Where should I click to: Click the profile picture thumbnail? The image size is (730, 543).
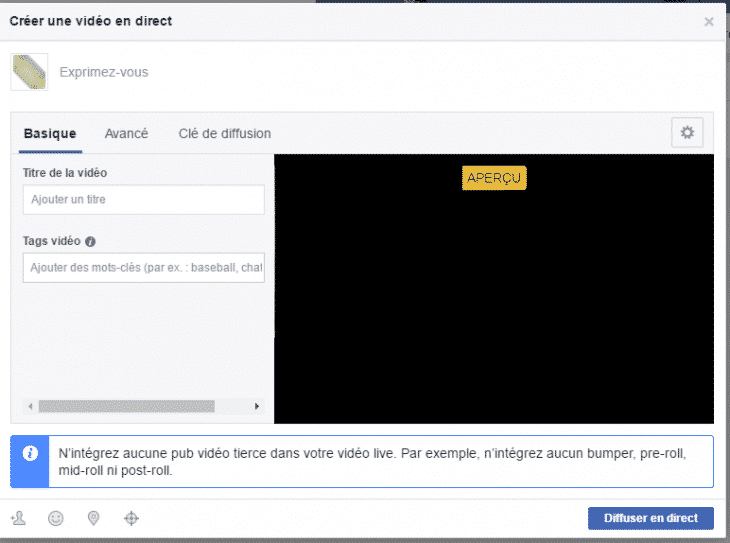[x=29, y=72]
